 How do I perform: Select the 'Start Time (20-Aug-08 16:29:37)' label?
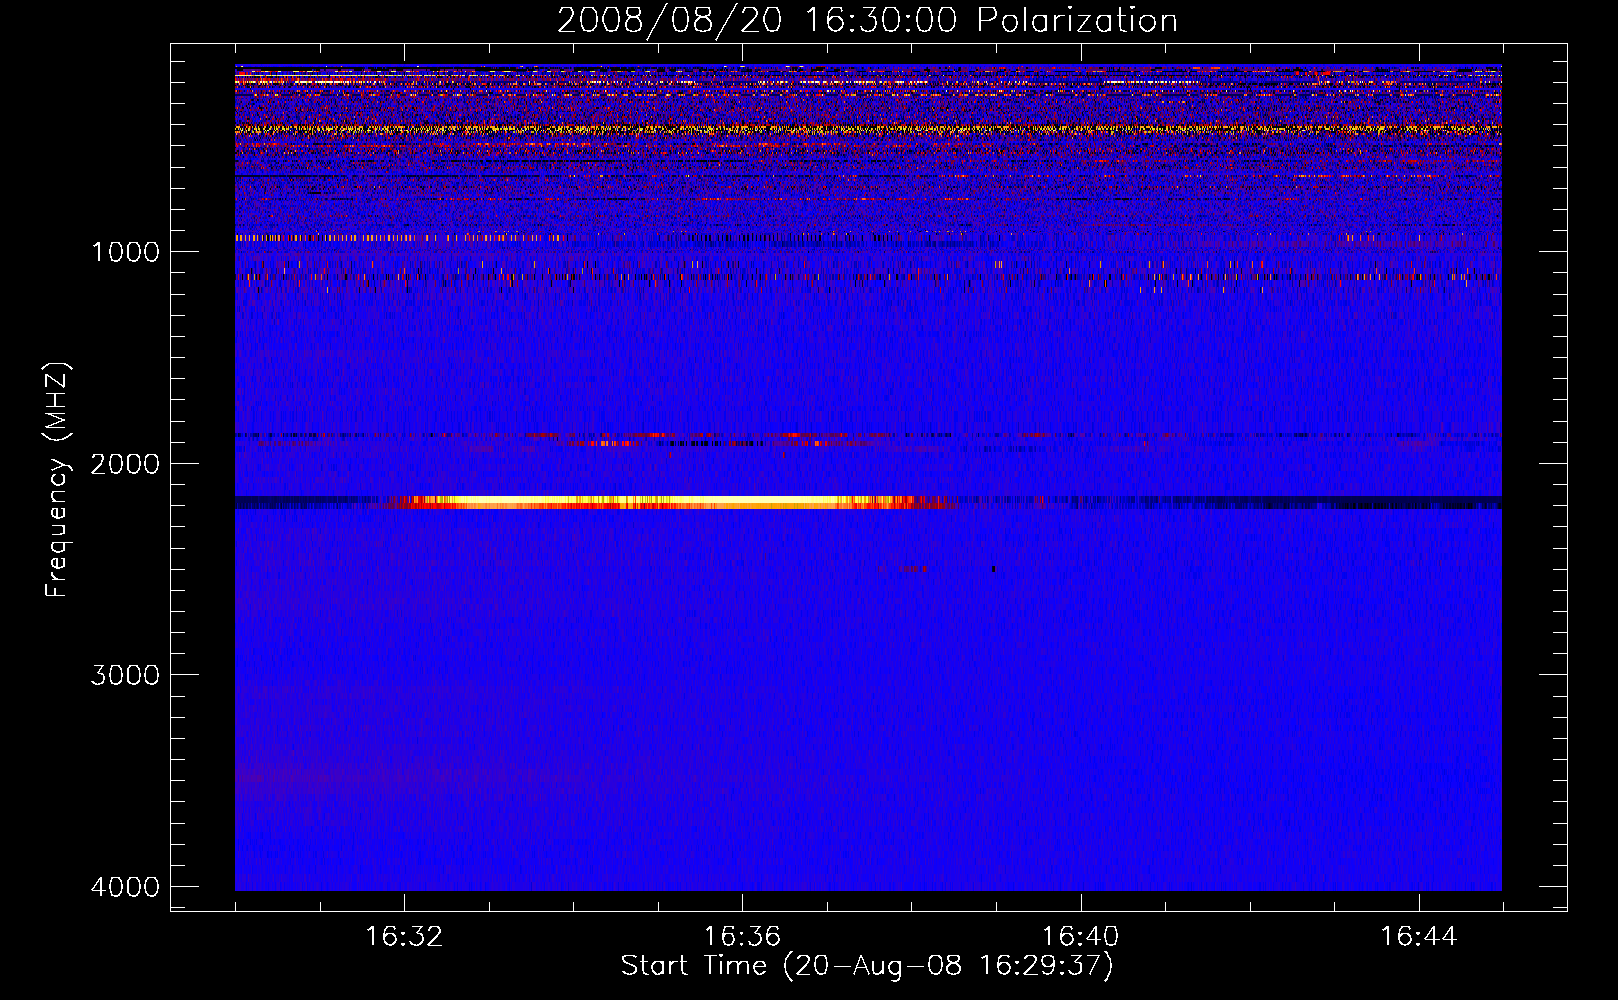[x=867, y=966]
